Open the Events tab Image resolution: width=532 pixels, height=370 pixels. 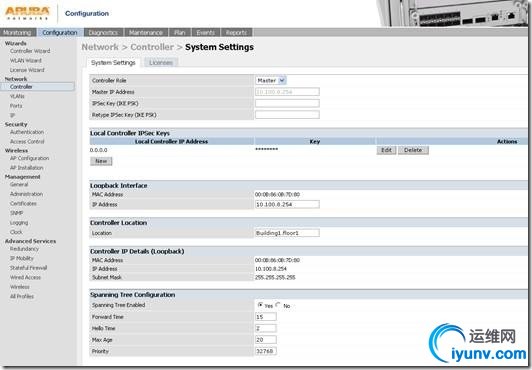206,33
